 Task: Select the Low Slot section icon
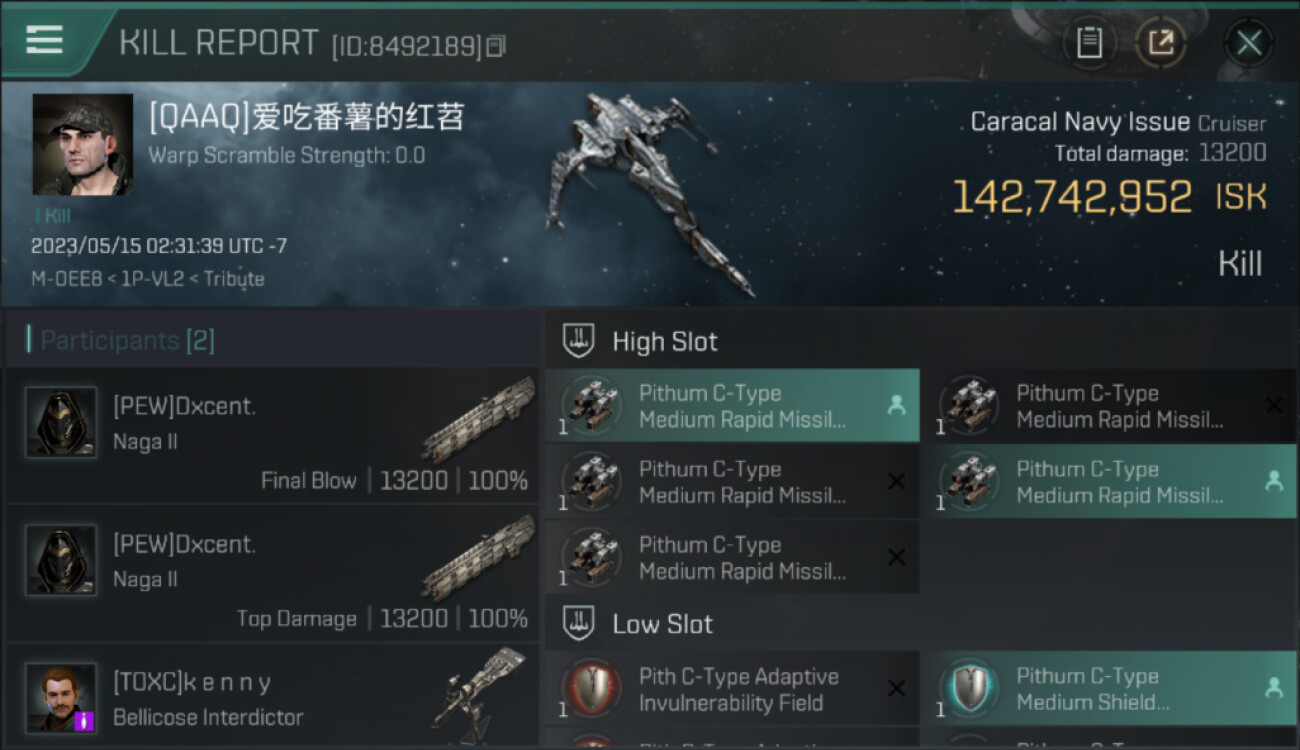point(579,624)
